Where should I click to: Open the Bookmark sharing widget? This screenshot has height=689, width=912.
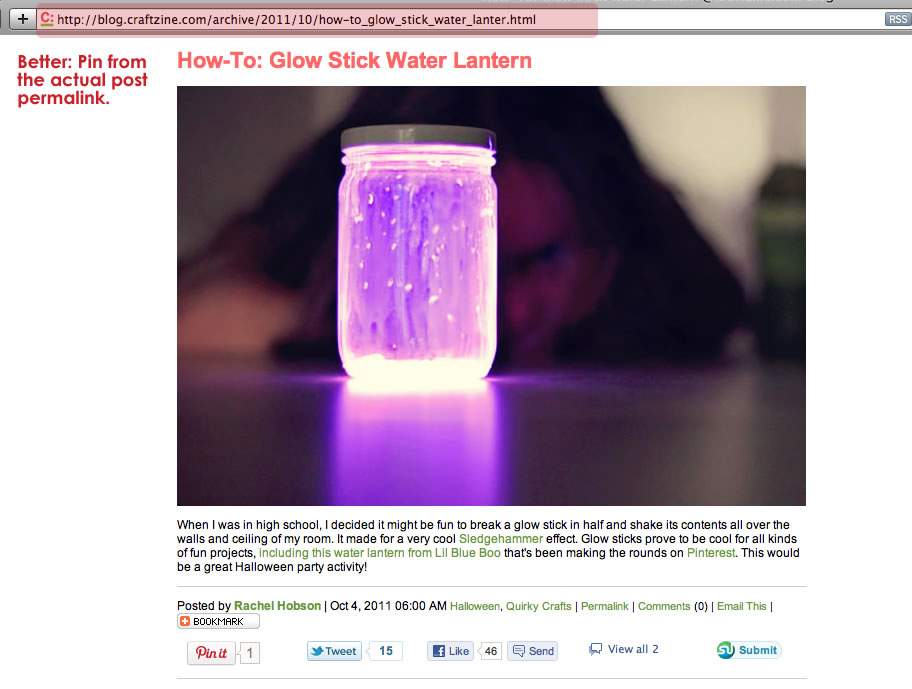(x=218, y=622)
